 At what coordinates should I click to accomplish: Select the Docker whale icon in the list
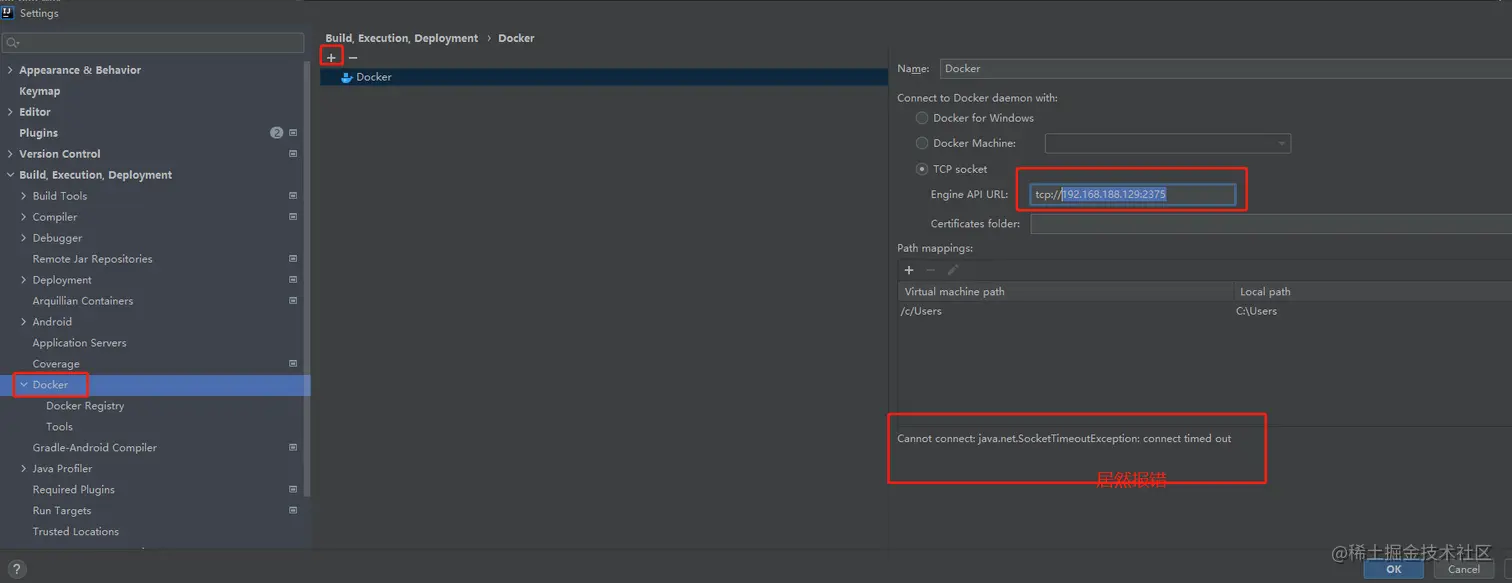point(347,77)
